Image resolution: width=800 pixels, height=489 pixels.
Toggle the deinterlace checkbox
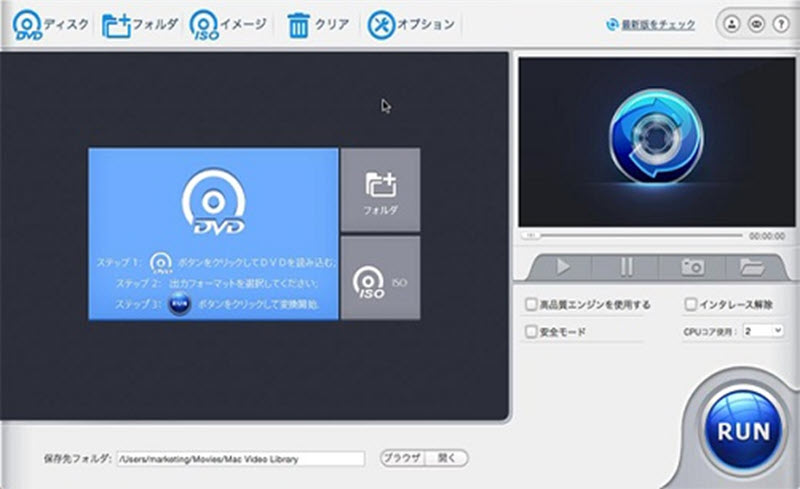(690, 304)
